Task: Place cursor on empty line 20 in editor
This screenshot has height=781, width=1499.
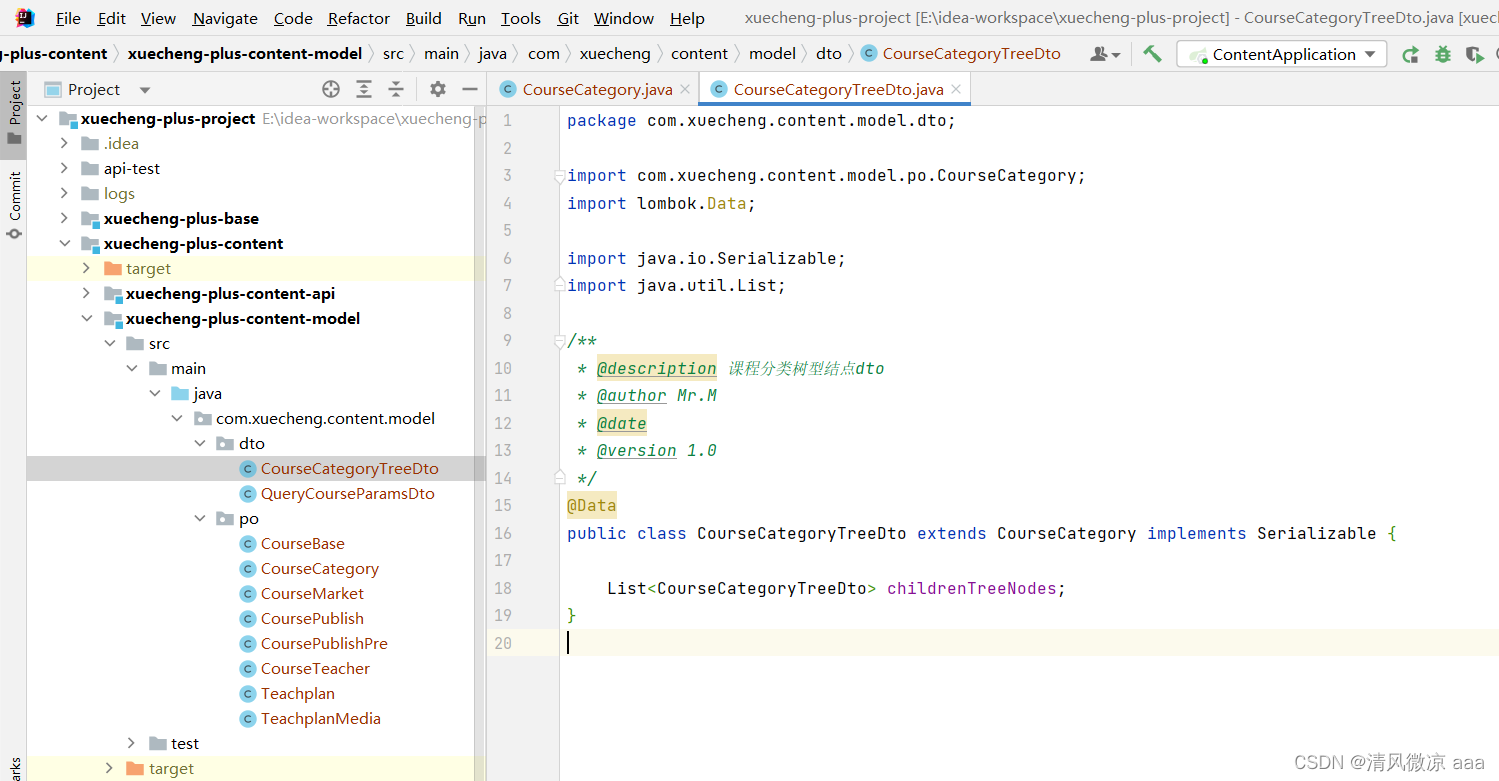Action: [x=1029, y=643]
